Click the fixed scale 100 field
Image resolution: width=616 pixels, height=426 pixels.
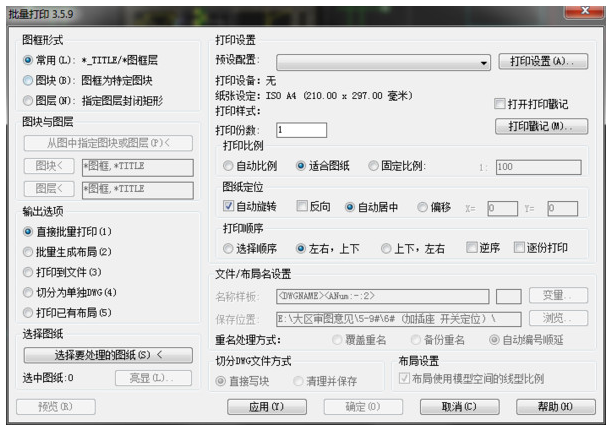[539, 167]
